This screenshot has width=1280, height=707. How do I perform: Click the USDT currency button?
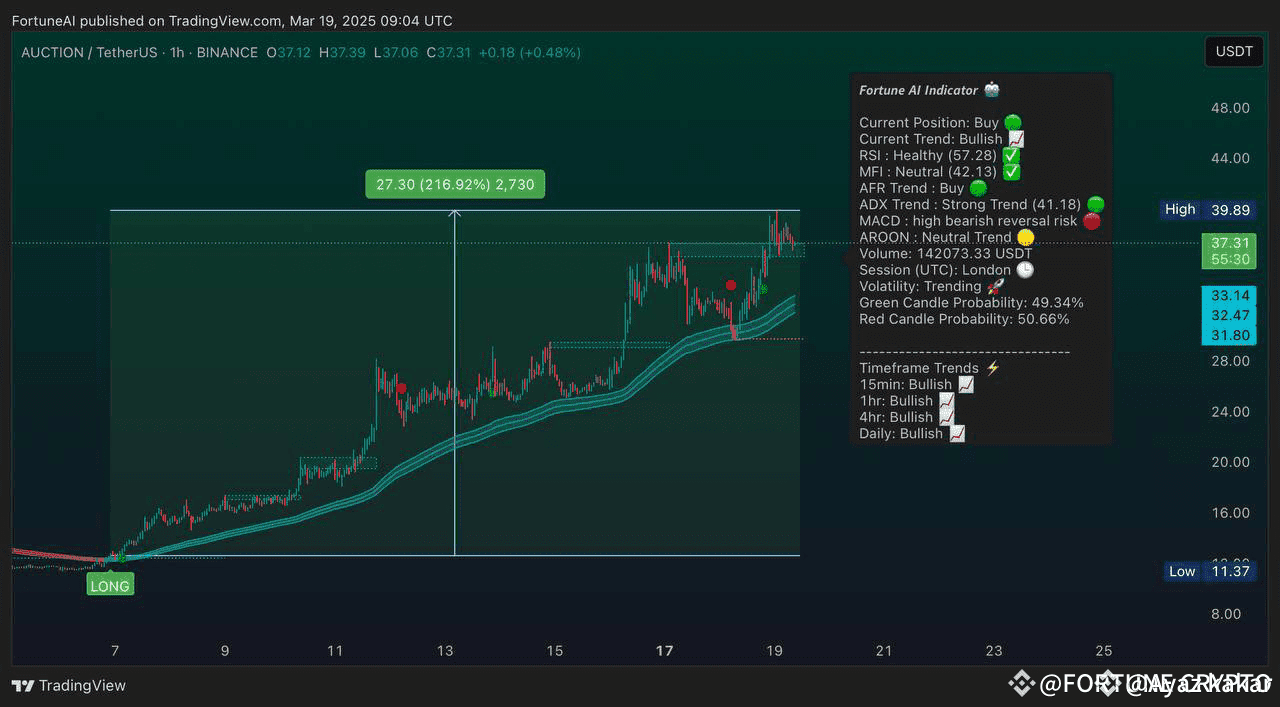tap(1234, 52)
